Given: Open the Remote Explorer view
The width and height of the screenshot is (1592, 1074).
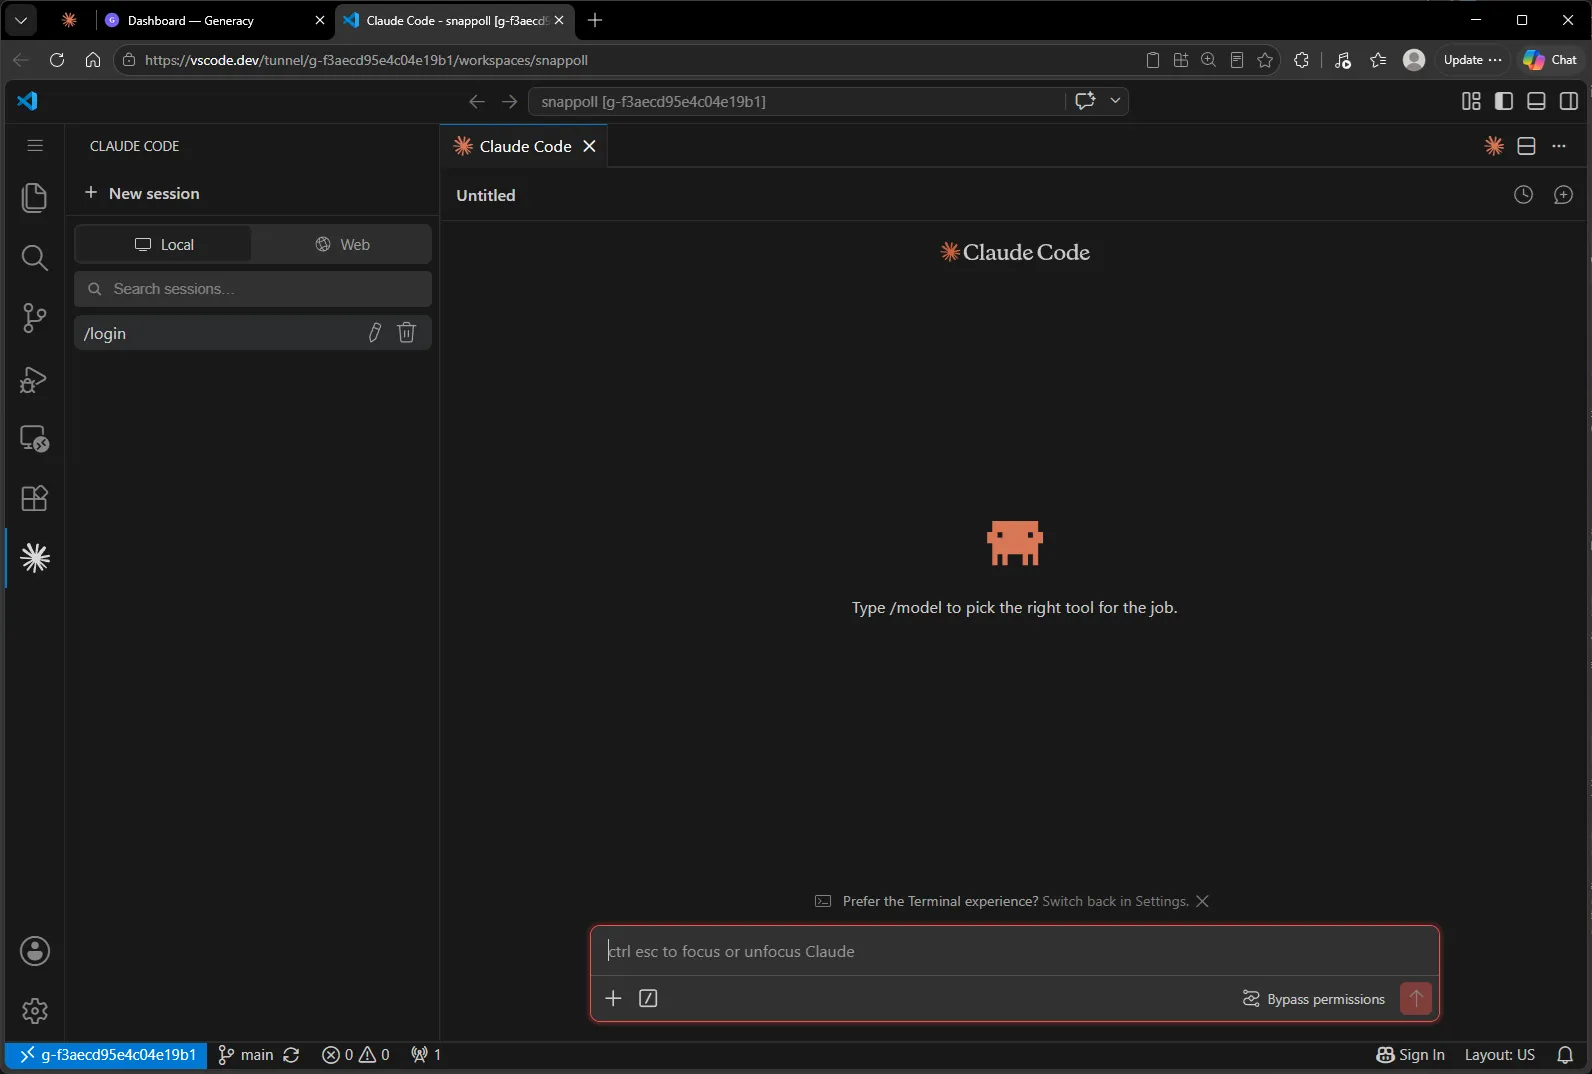Looking at the screenshot, I should point(34,439).
